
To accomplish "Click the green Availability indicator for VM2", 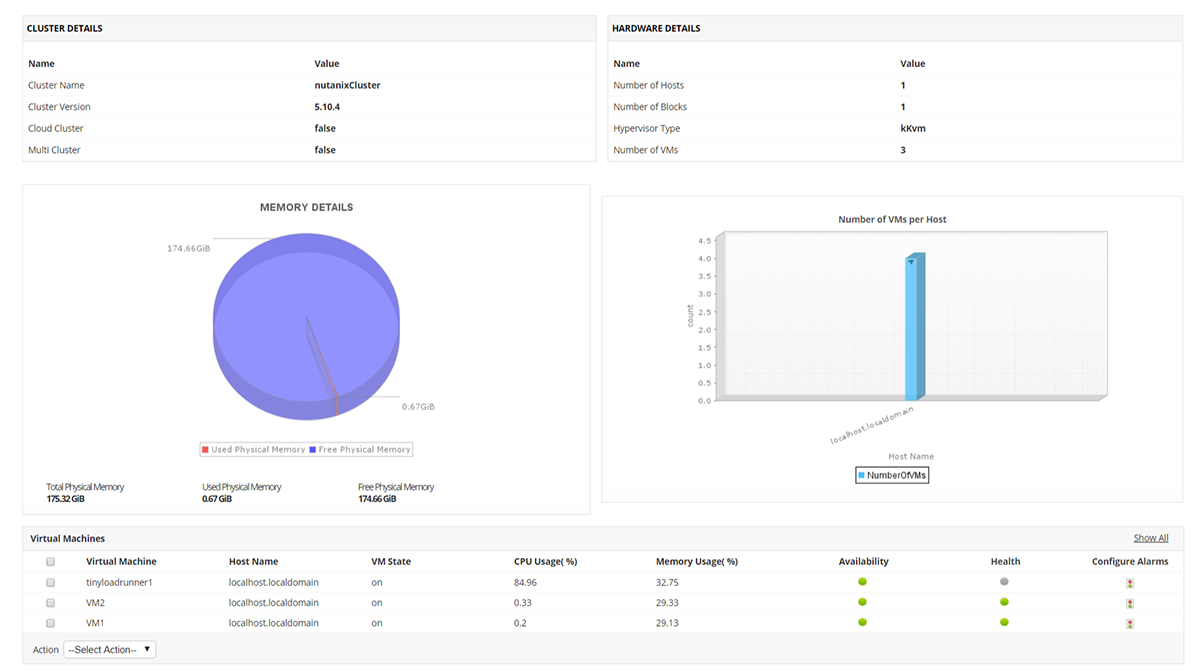I will tap(862, 602).
